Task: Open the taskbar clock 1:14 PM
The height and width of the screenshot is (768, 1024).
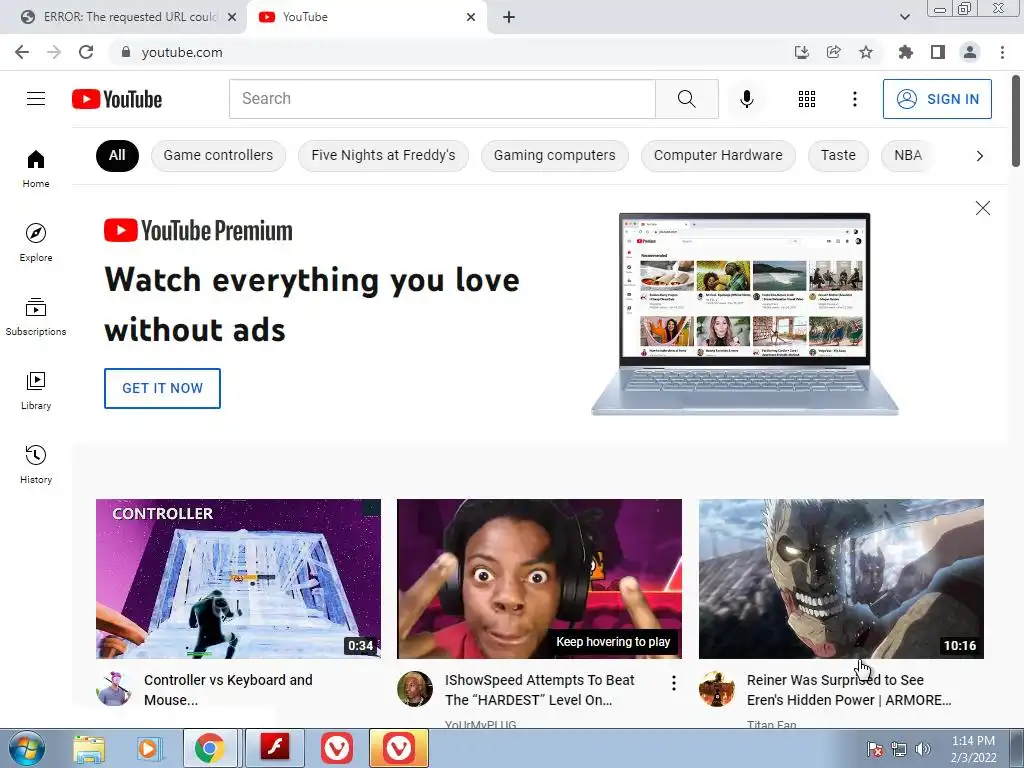Action: (x=973, y=749)
